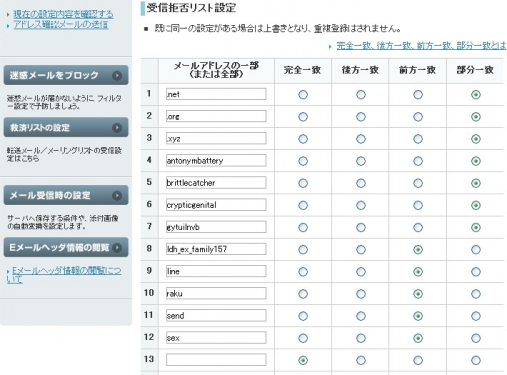This screenshot has height=375, width=507.
Task: Click the row 12 sex address field
Action: [x=216, y=337]
